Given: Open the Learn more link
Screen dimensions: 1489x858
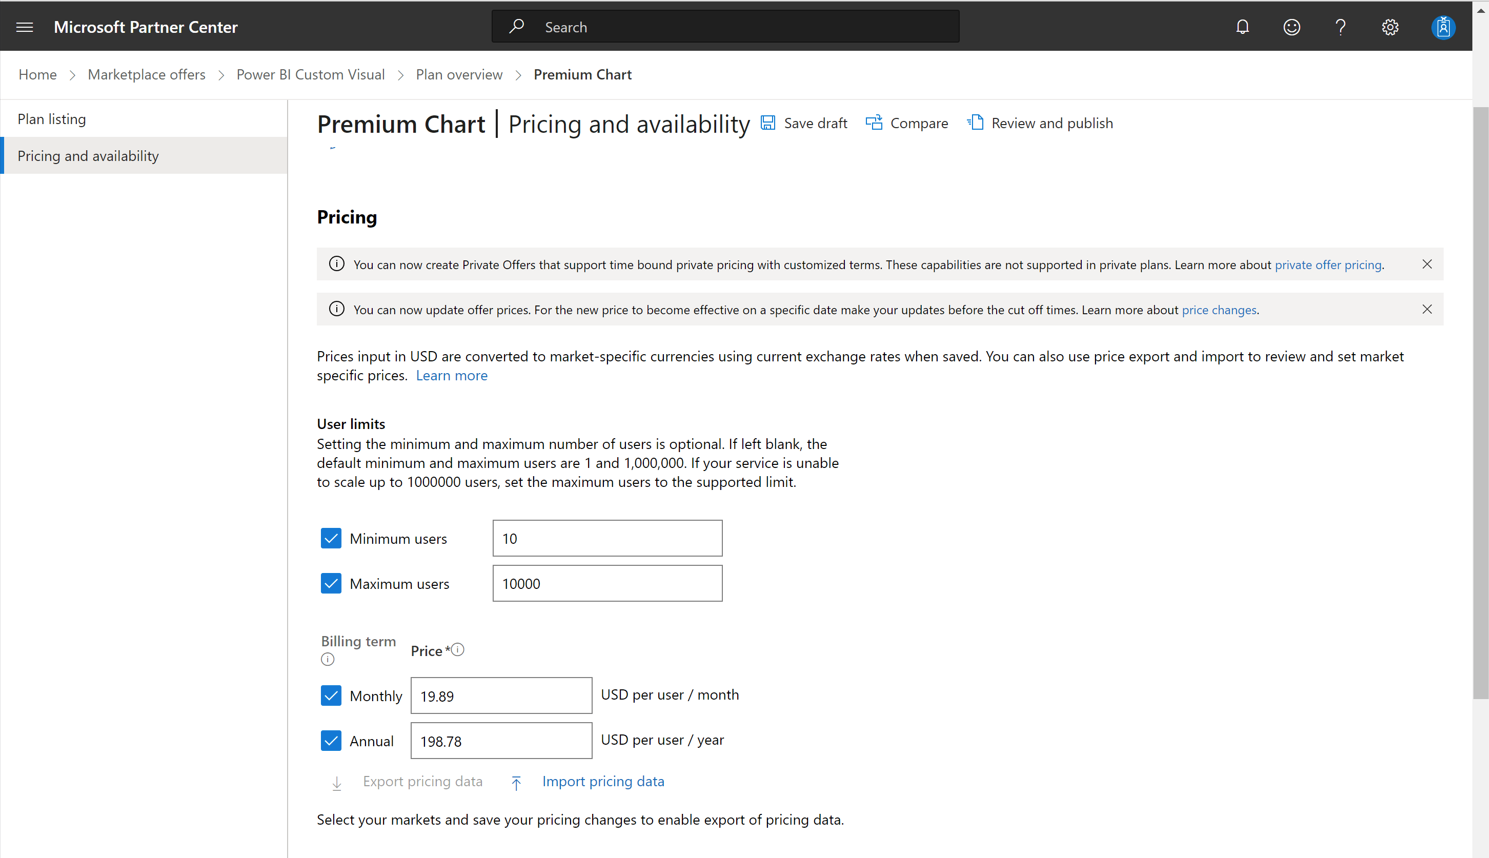Looking at the screenshot, I should (x=452, y=375).
